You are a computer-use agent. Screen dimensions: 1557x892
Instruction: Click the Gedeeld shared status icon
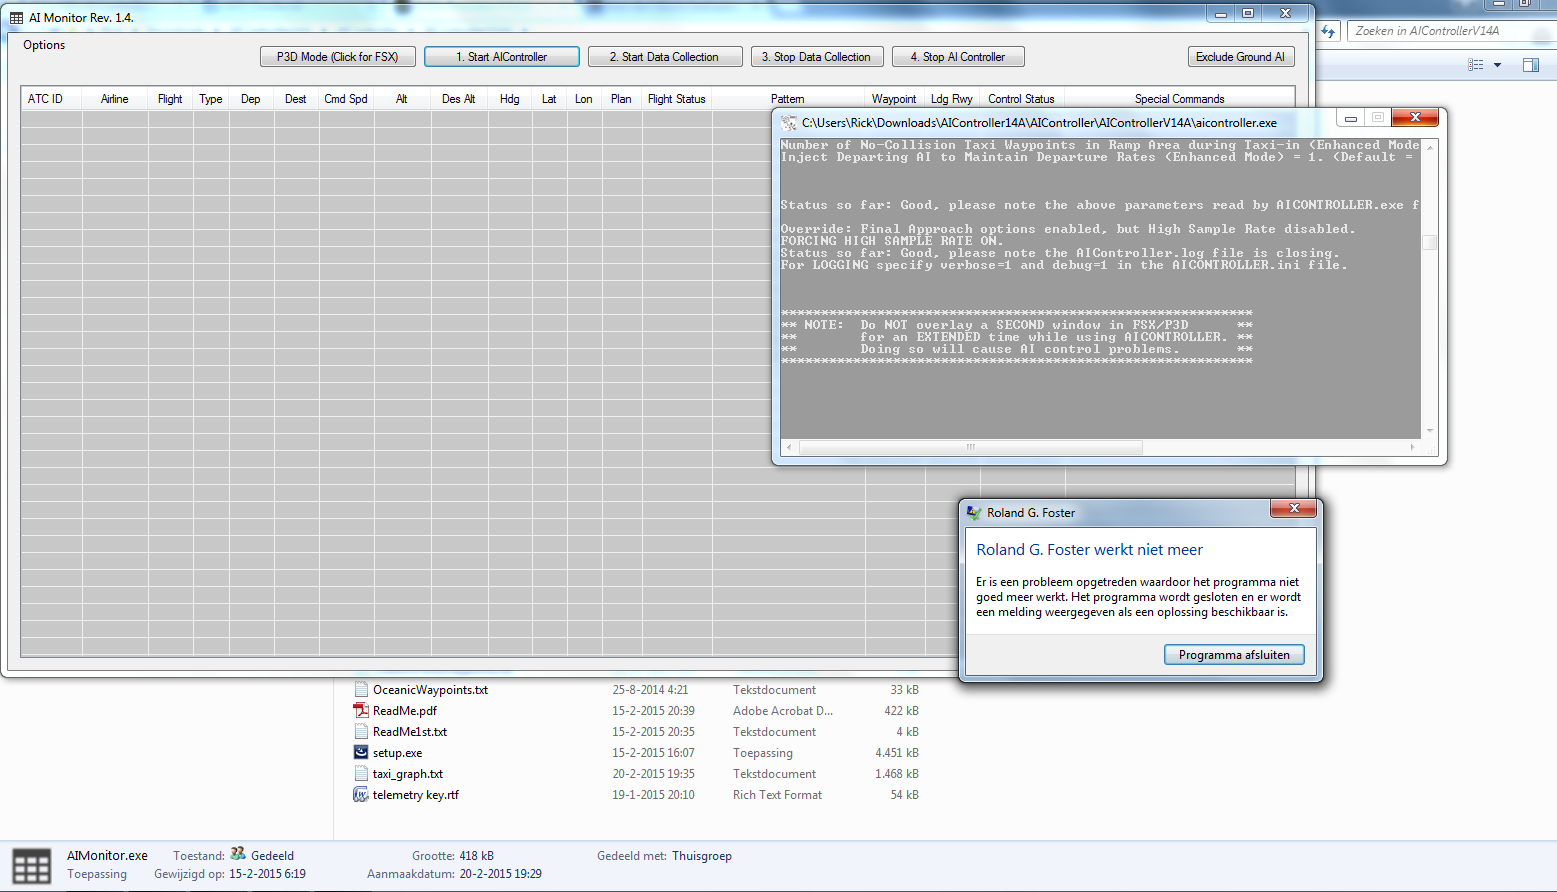pos(238,854)
